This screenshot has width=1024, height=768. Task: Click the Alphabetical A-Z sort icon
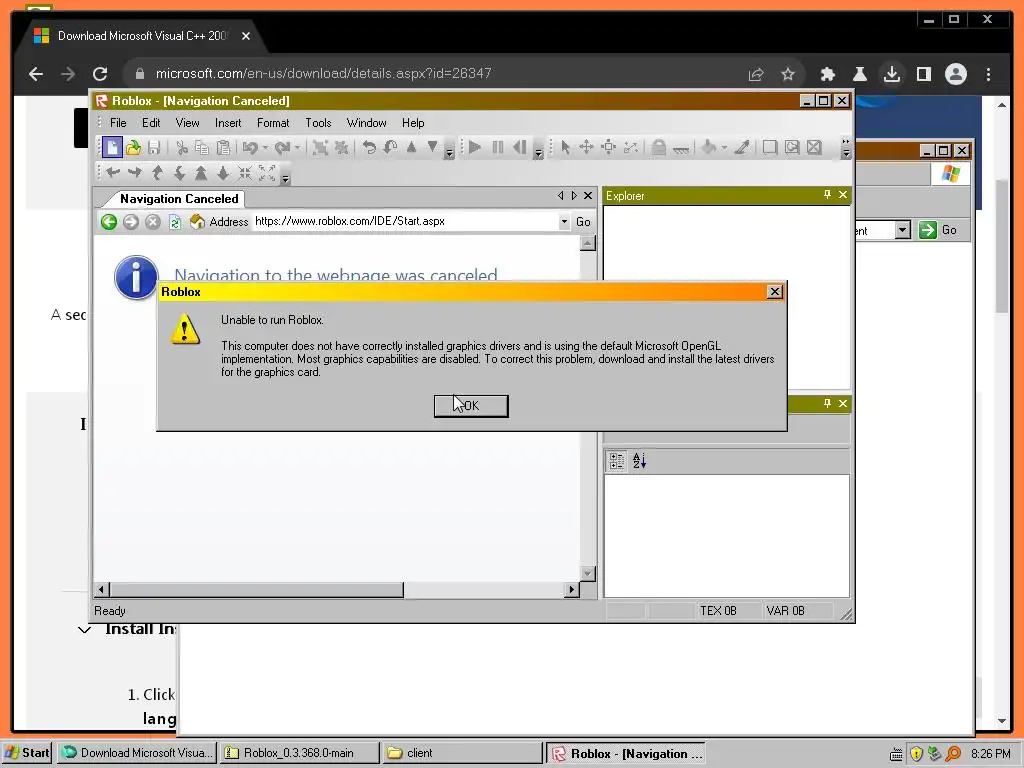click(639, 461)
